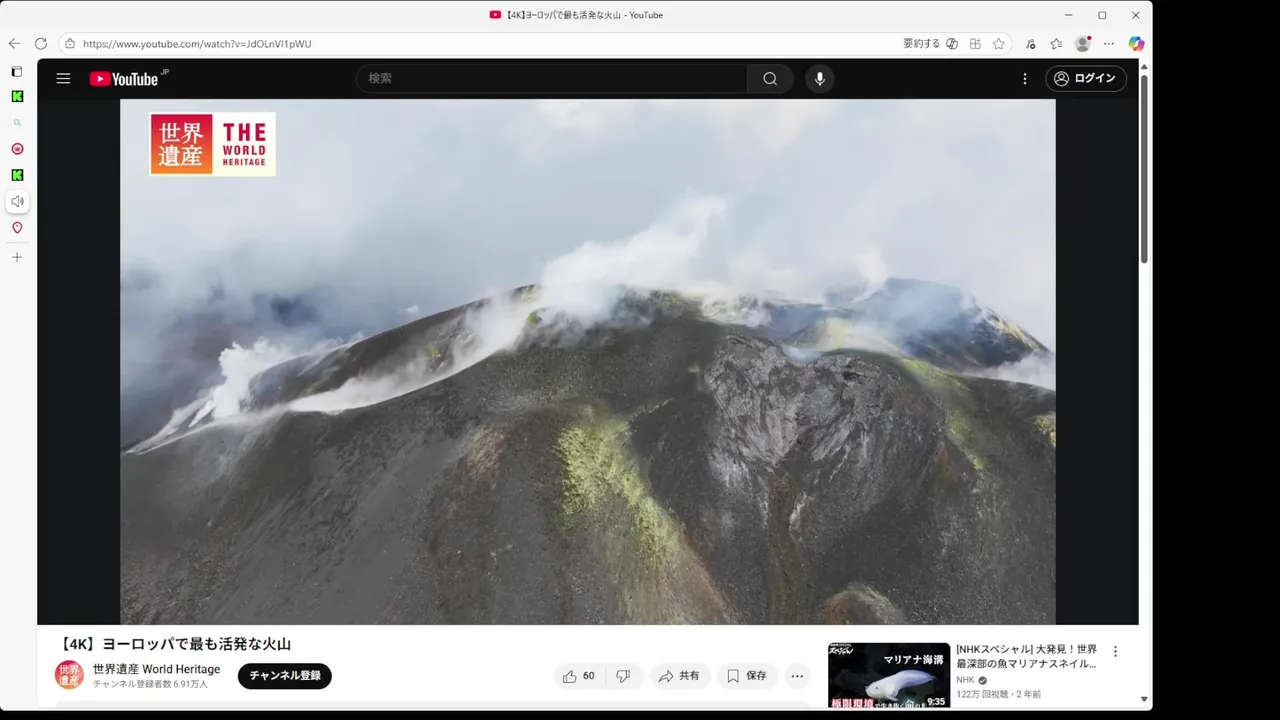Focus the YouTube 検索 search field
This screenshot has height=720, width=1280.
click(552, 79)
